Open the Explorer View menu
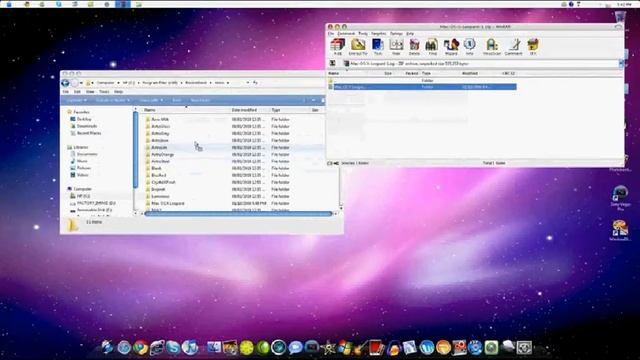This screenshot has width=640, height=360. (x=90, y=92)
